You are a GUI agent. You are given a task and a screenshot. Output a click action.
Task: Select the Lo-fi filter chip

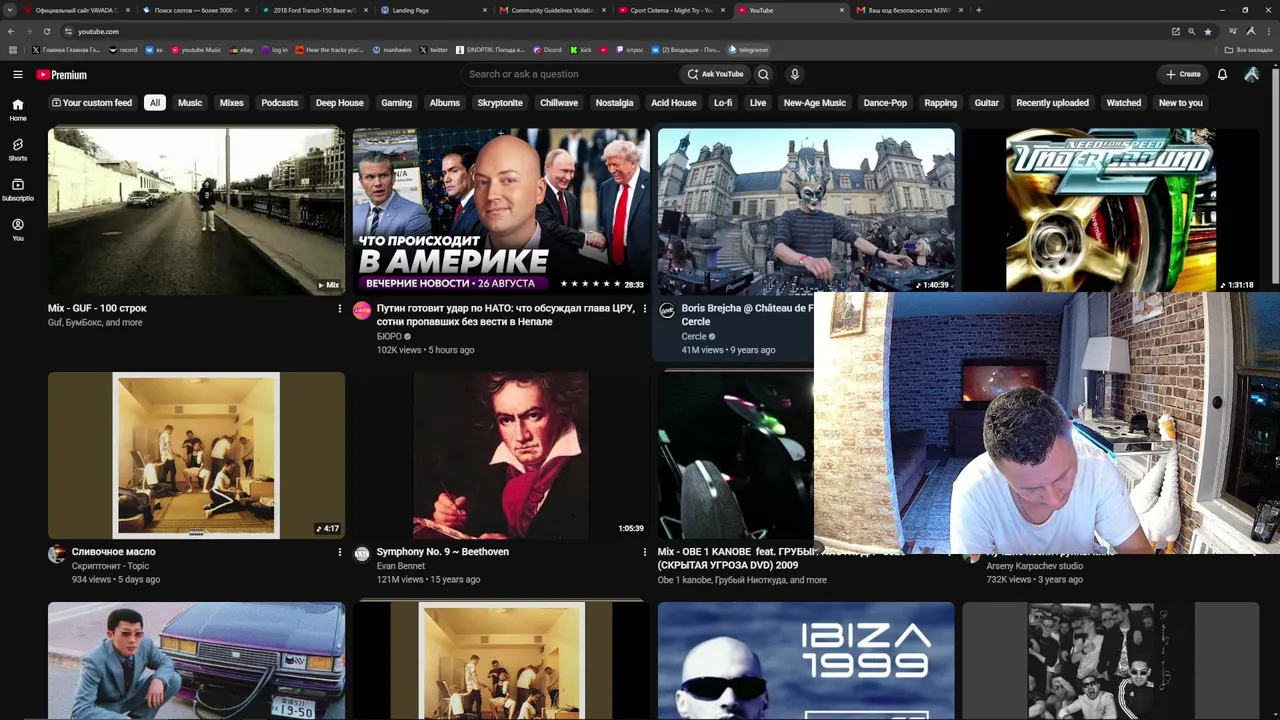(x=723, y=103)
